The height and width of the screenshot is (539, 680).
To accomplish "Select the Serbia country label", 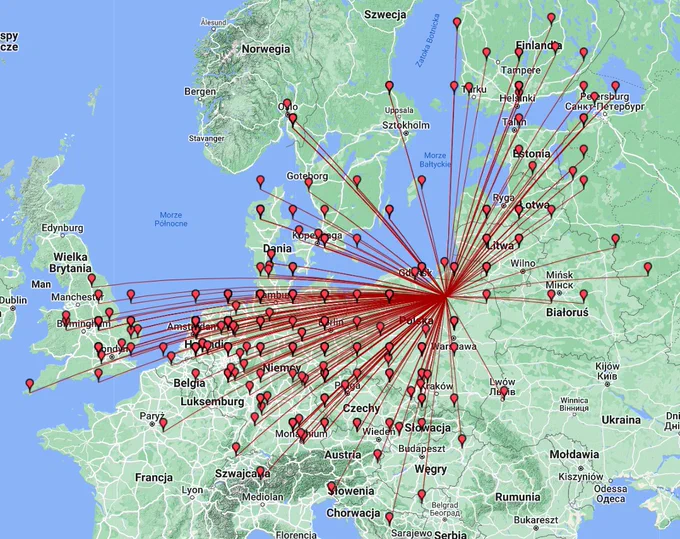I will click(450, 535).
